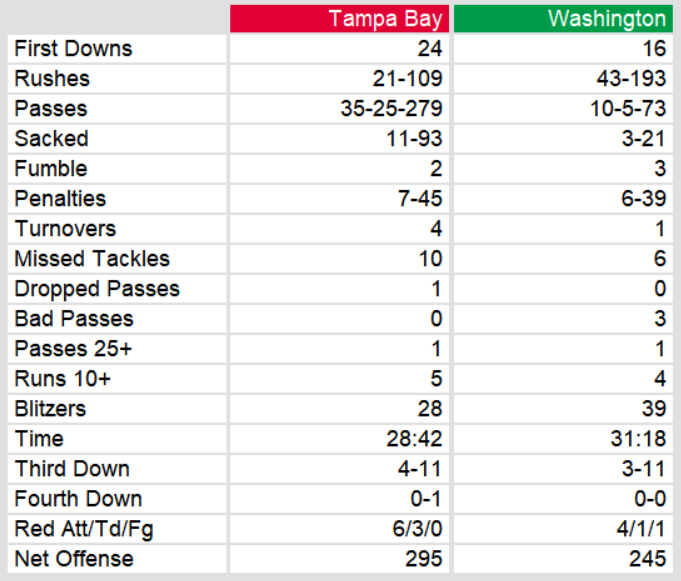The image size is (681, 581).
Task: Select the First Downs row label
Action: (x=73, y=49)
